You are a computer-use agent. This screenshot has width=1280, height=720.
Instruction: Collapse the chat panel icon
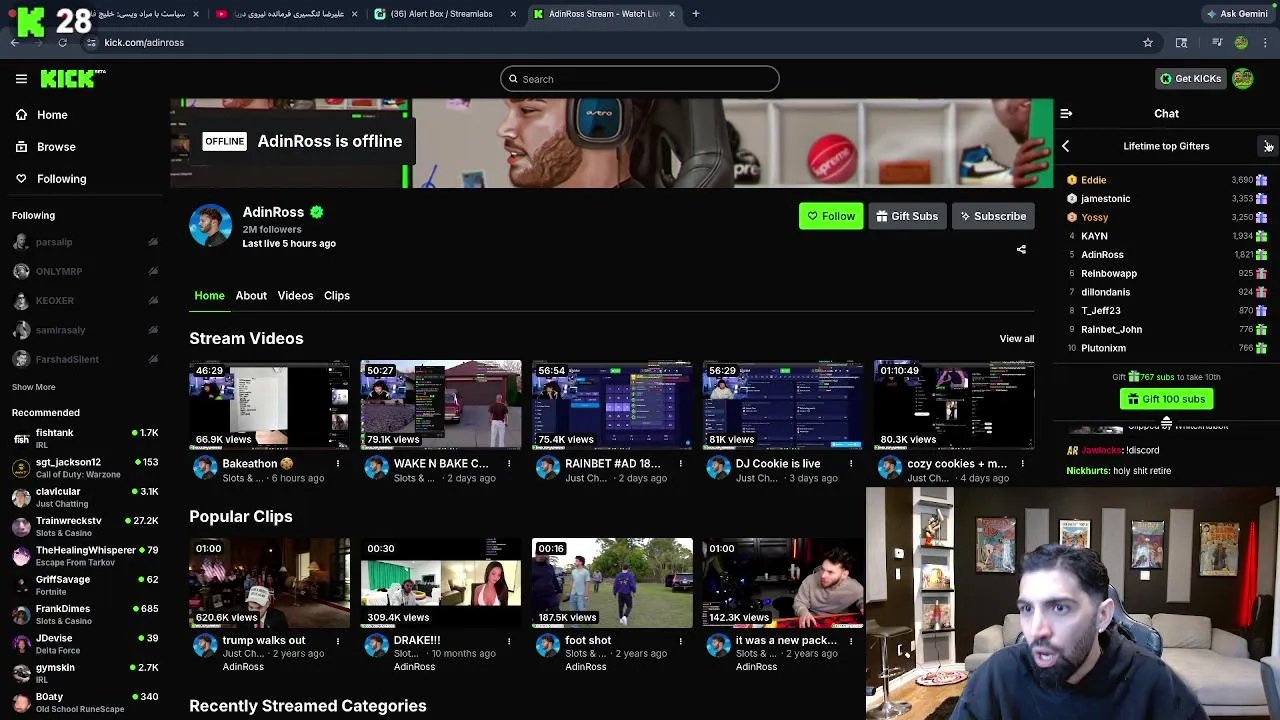click(1066, 114)
